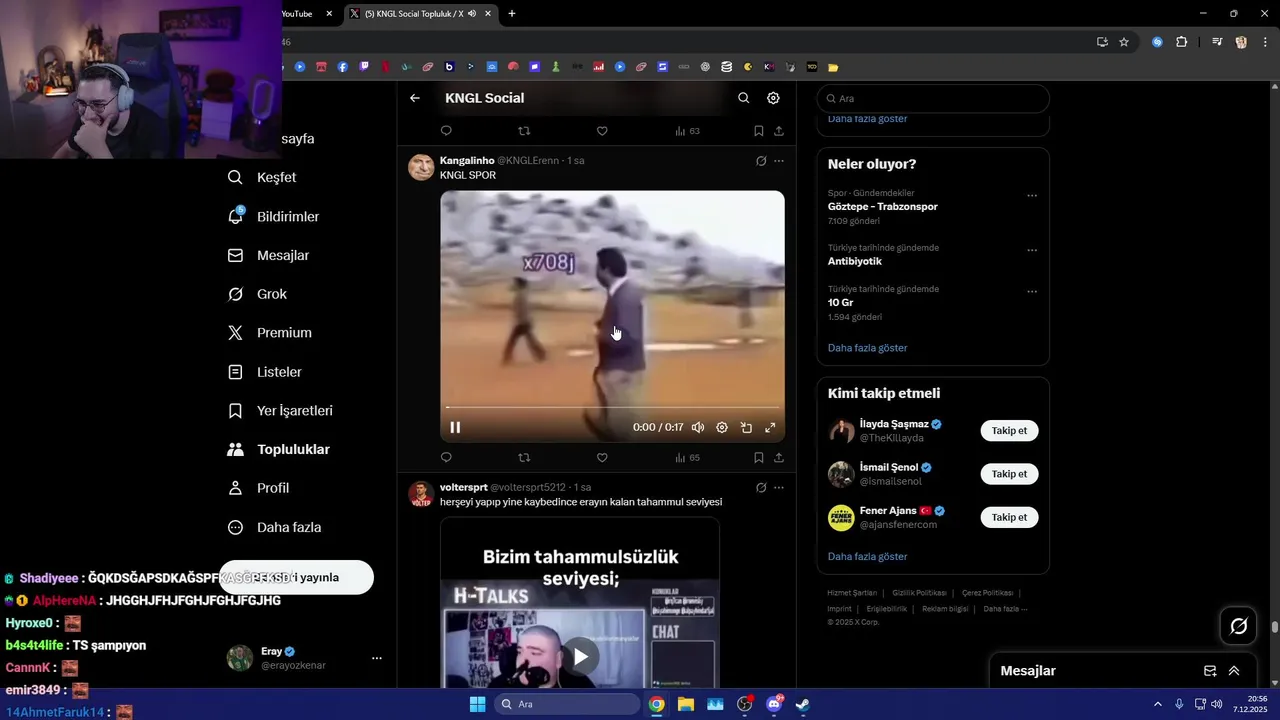Pause the KNGL SPOR video

(455, 427)
